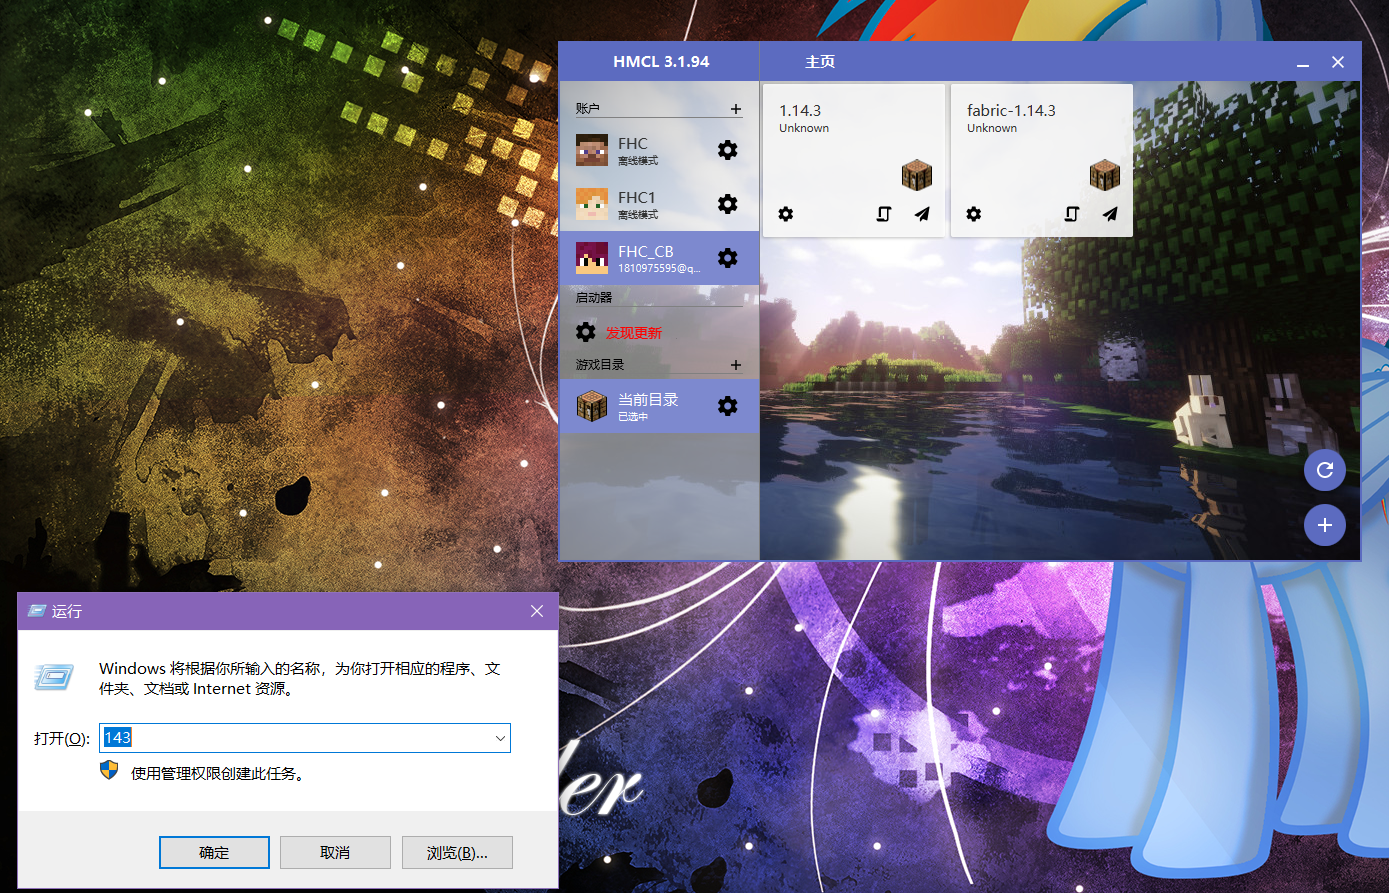Expand the Run dialog open history dropdown
This screenshot has width=1389, height=893.
pos(500,738)
